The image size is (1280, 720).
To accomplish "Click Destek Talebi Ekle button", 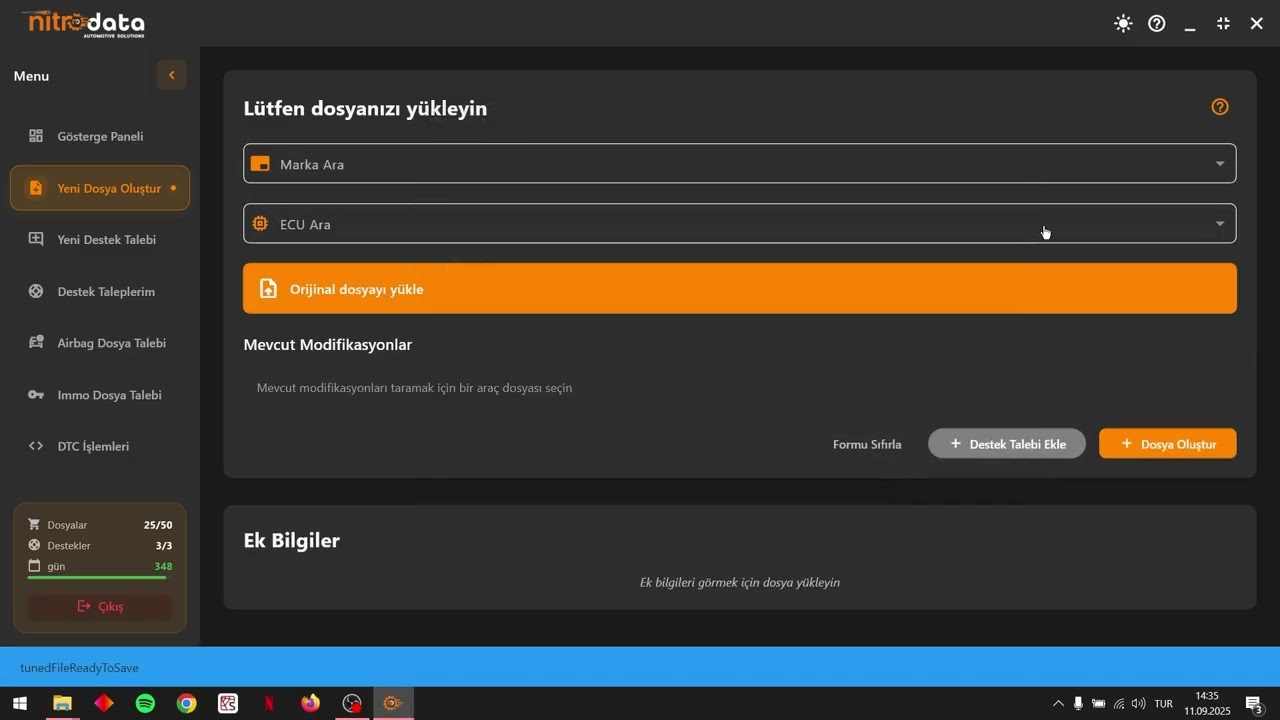I will coord(1007,444).
